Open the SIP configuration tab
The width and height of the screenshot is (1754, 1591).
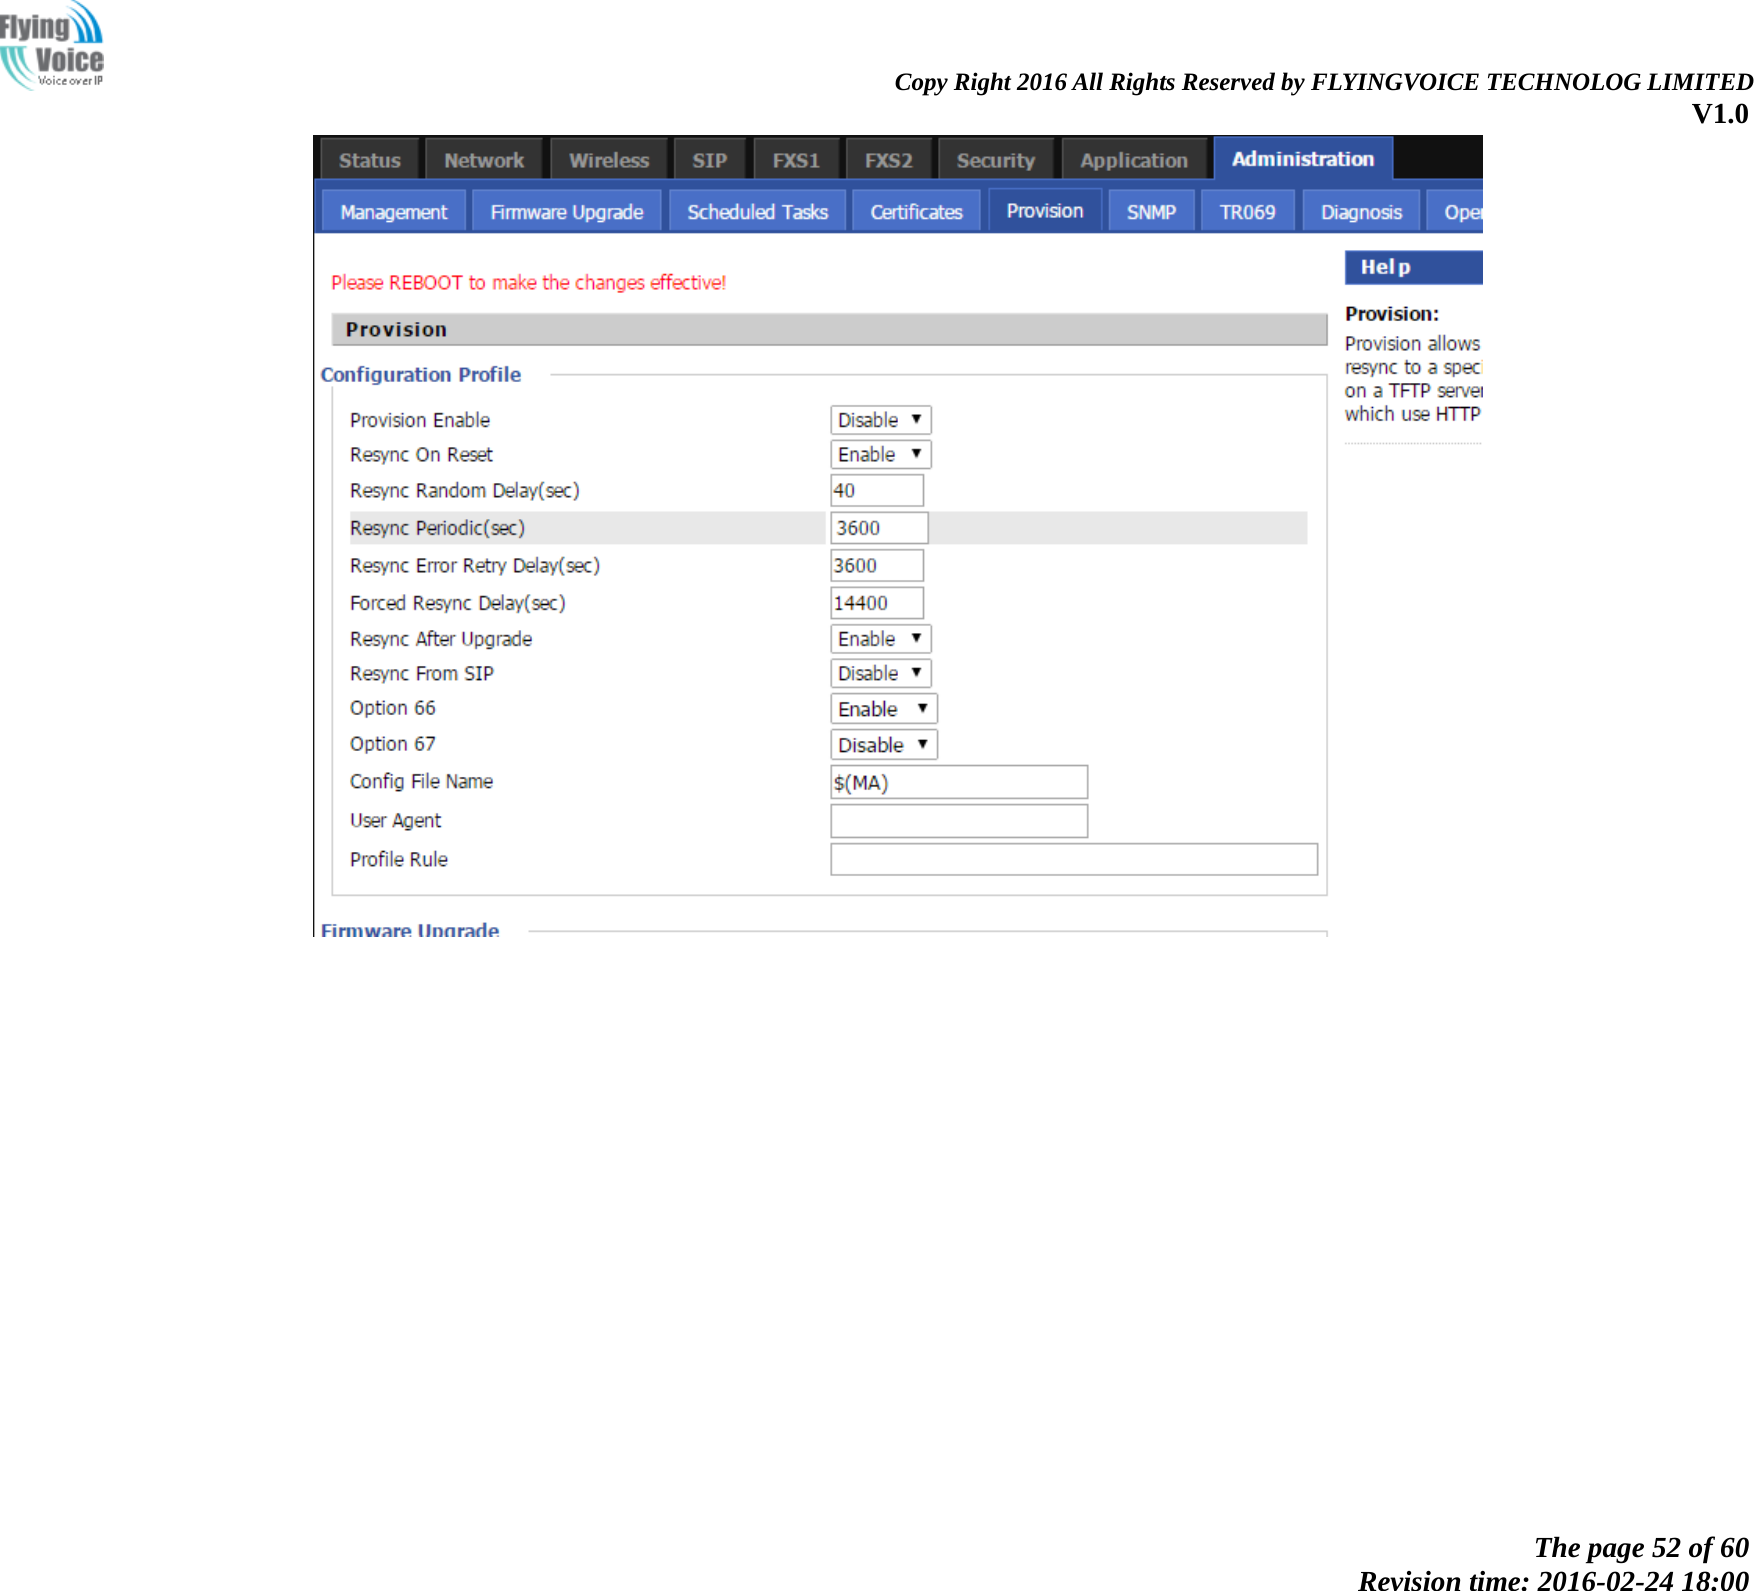pos(709,159)
